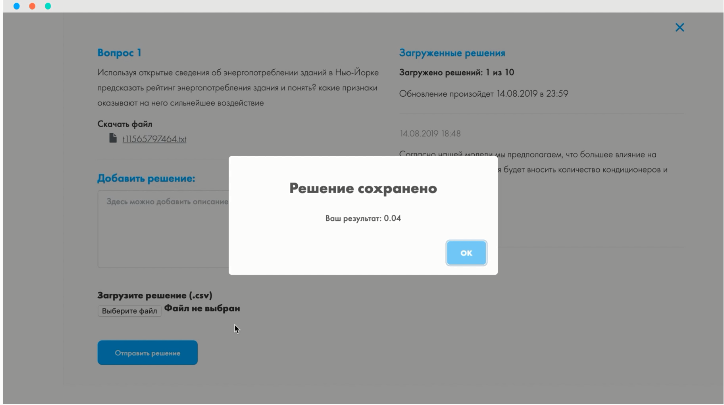Click the Вопрос 1 heading
This screenshot has height=405, width=724.
pyautogui.click(x=119, y=53)
